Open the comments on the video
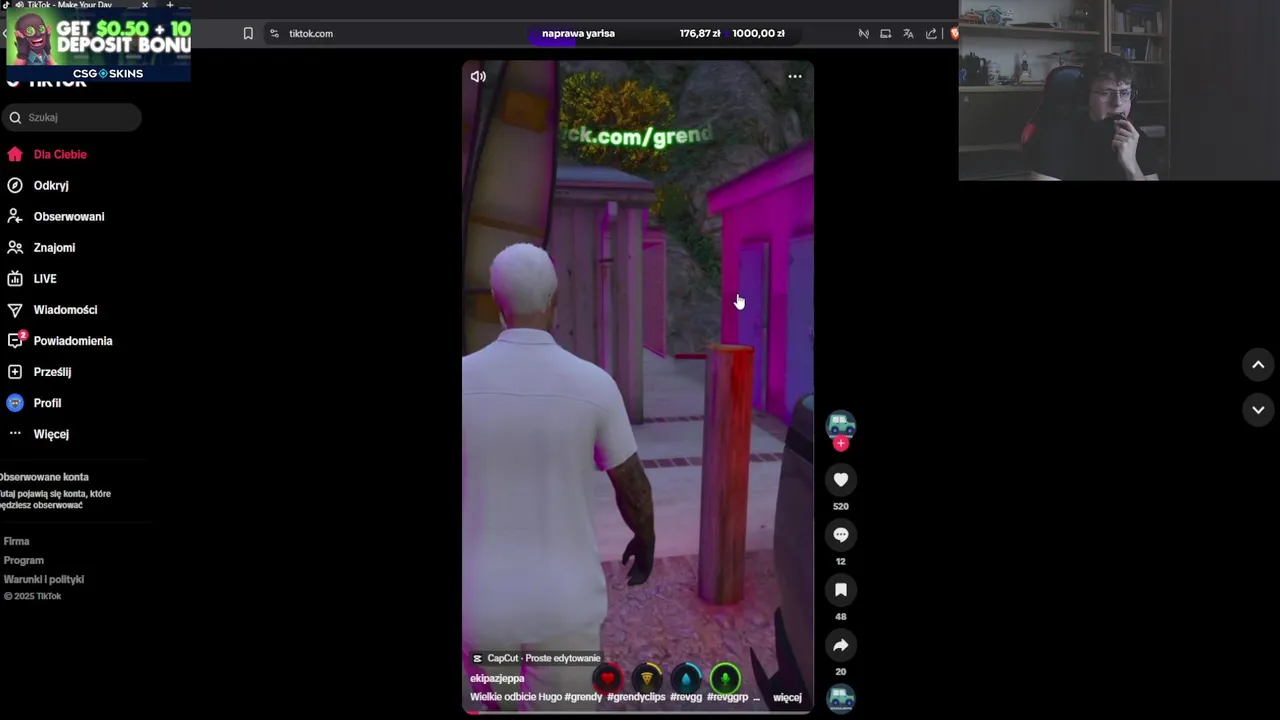This screenshot has height=720, width=1280. [x=841, y=535]
